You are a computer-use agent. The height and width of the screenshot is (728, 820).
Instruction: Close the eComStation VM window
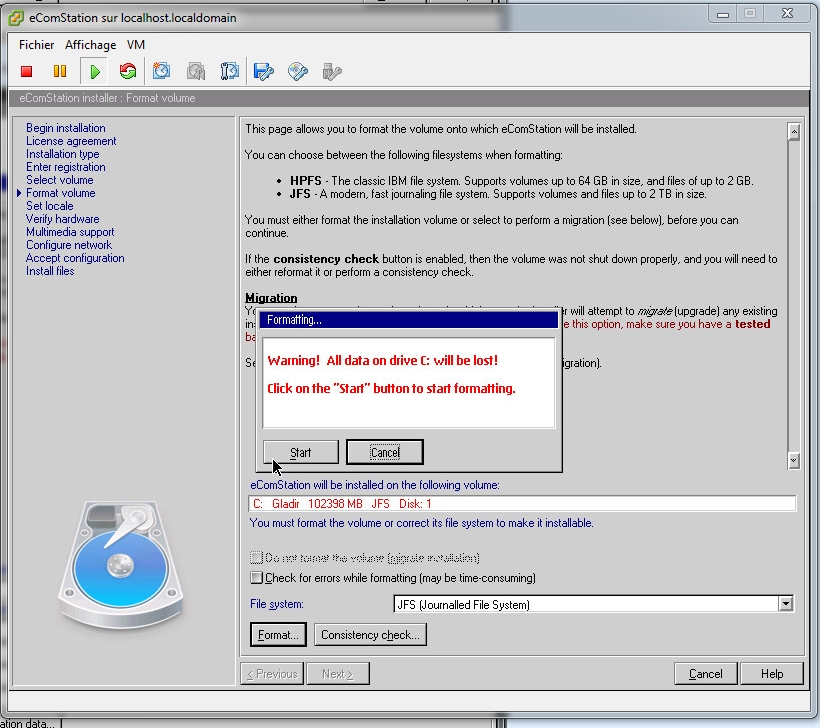pyautogui.click(x=788, y=14)
